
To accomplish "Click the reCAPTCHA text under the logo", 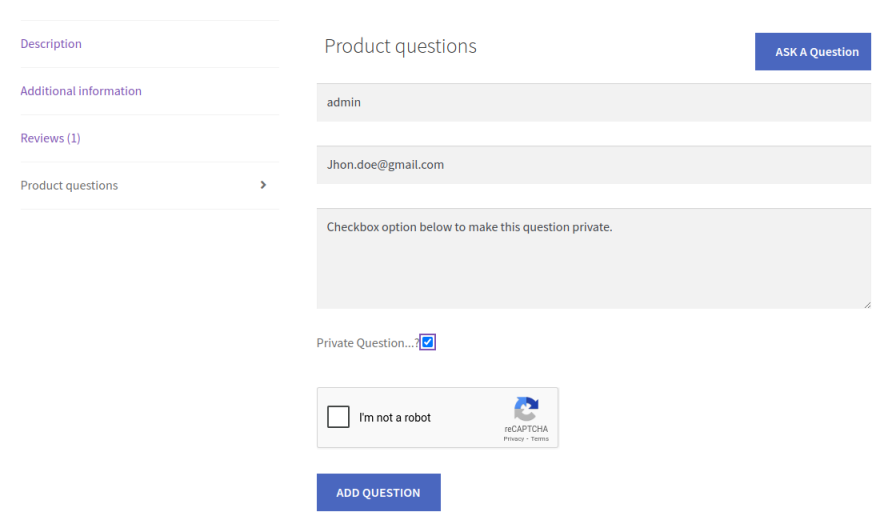I will (x=526, y=429).
